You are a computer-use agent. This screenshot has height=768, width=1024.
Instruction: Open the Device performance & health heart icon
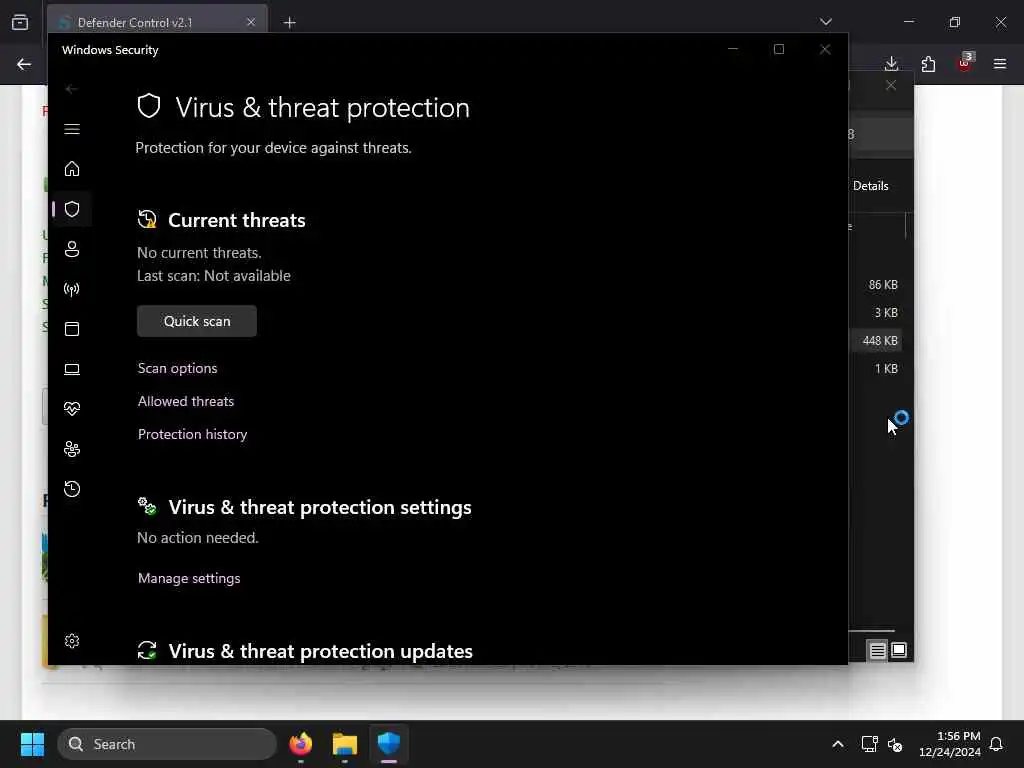(x=72, y=409)
